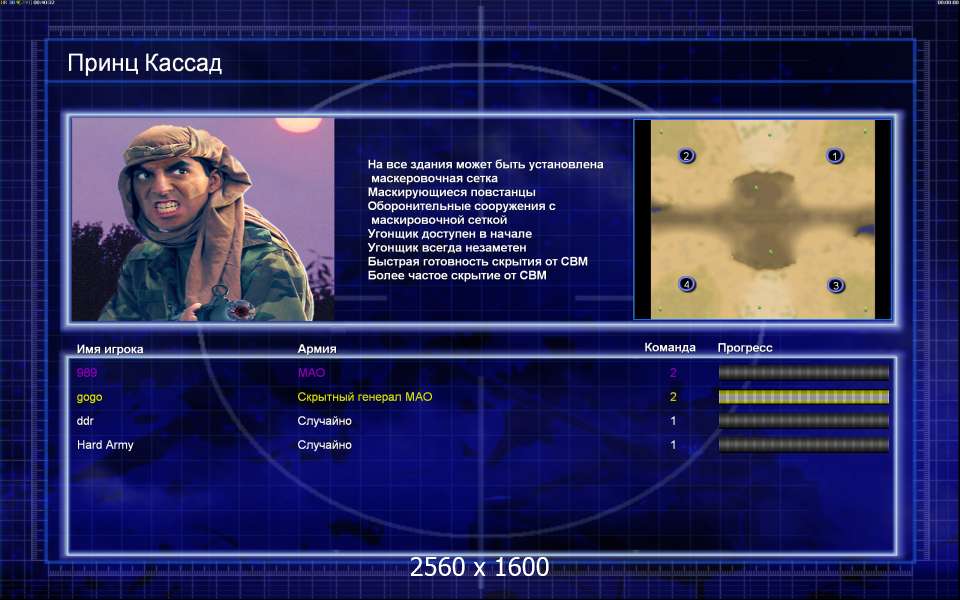Click 'Случайно' army in ddr row

[x=324, y=421]
